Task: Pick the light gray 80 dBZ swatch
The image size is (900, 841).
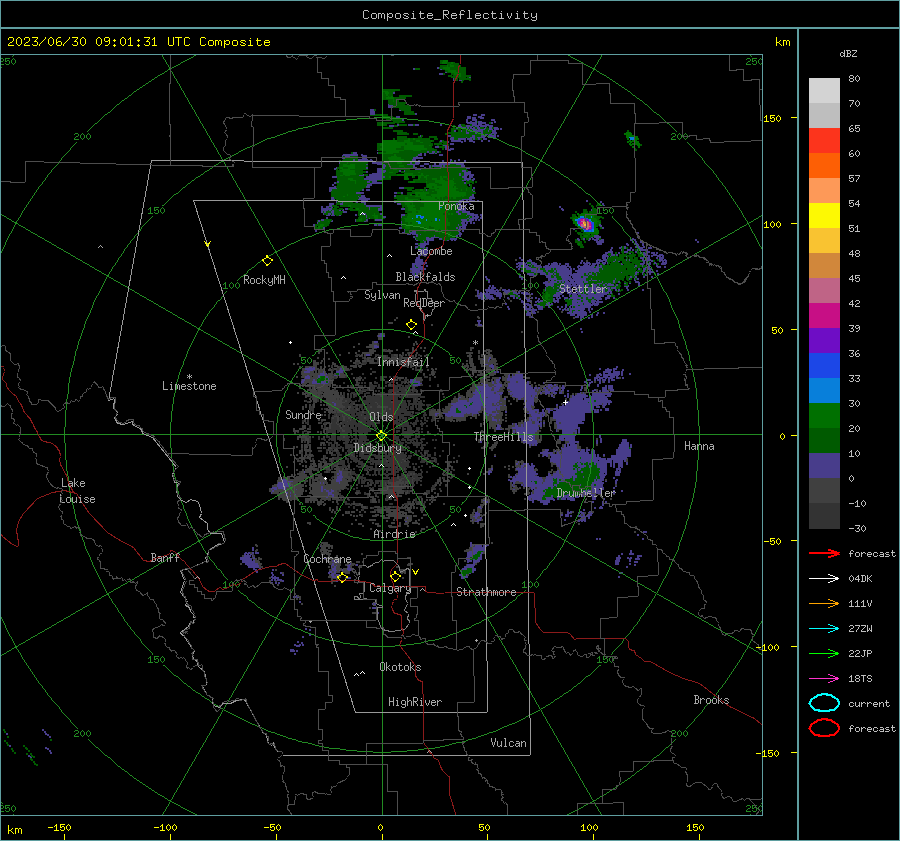Action: [x=824, y=90]
